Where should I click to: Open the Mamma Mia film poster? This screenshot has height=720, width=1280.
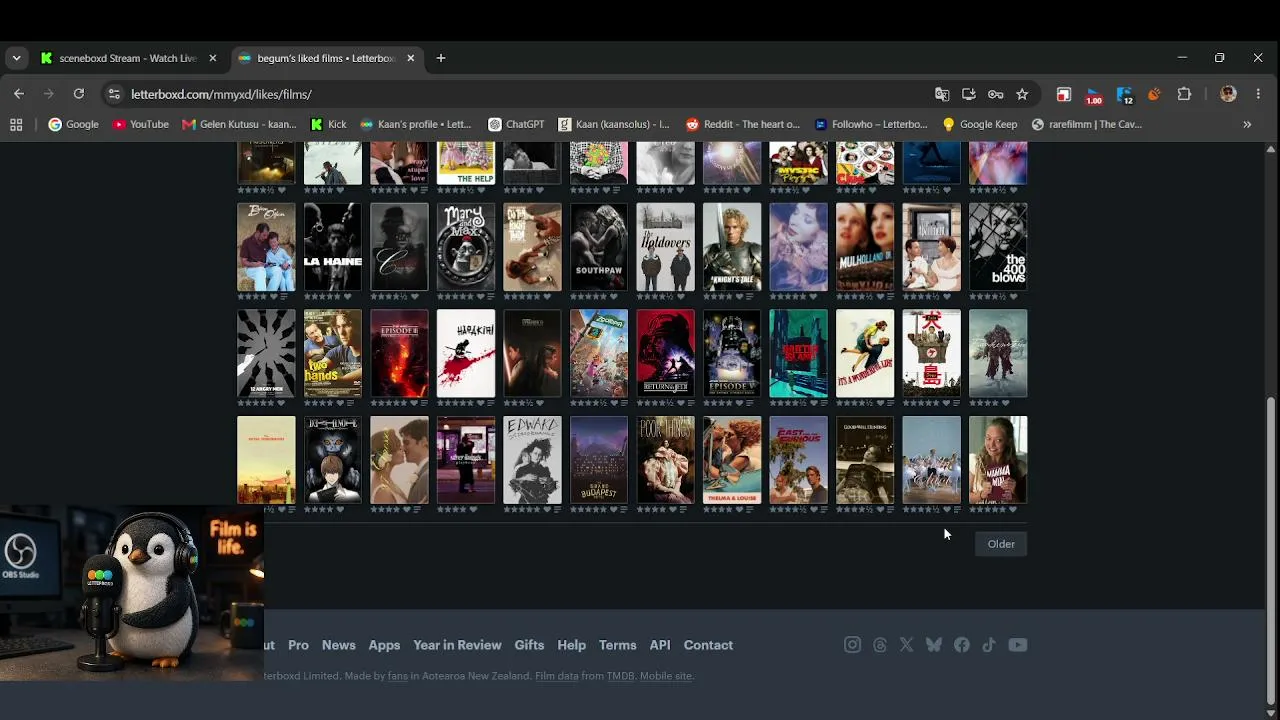[998, 460]
